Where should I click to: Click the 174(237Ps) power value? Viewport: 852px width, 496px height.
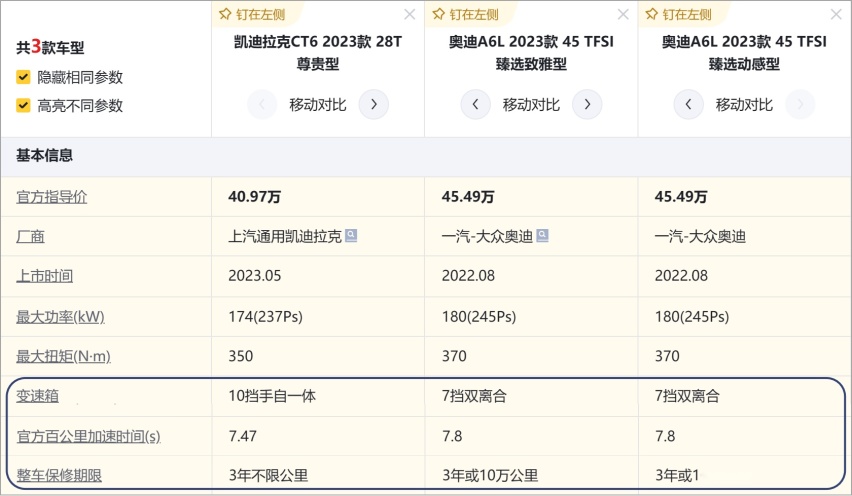265,316
